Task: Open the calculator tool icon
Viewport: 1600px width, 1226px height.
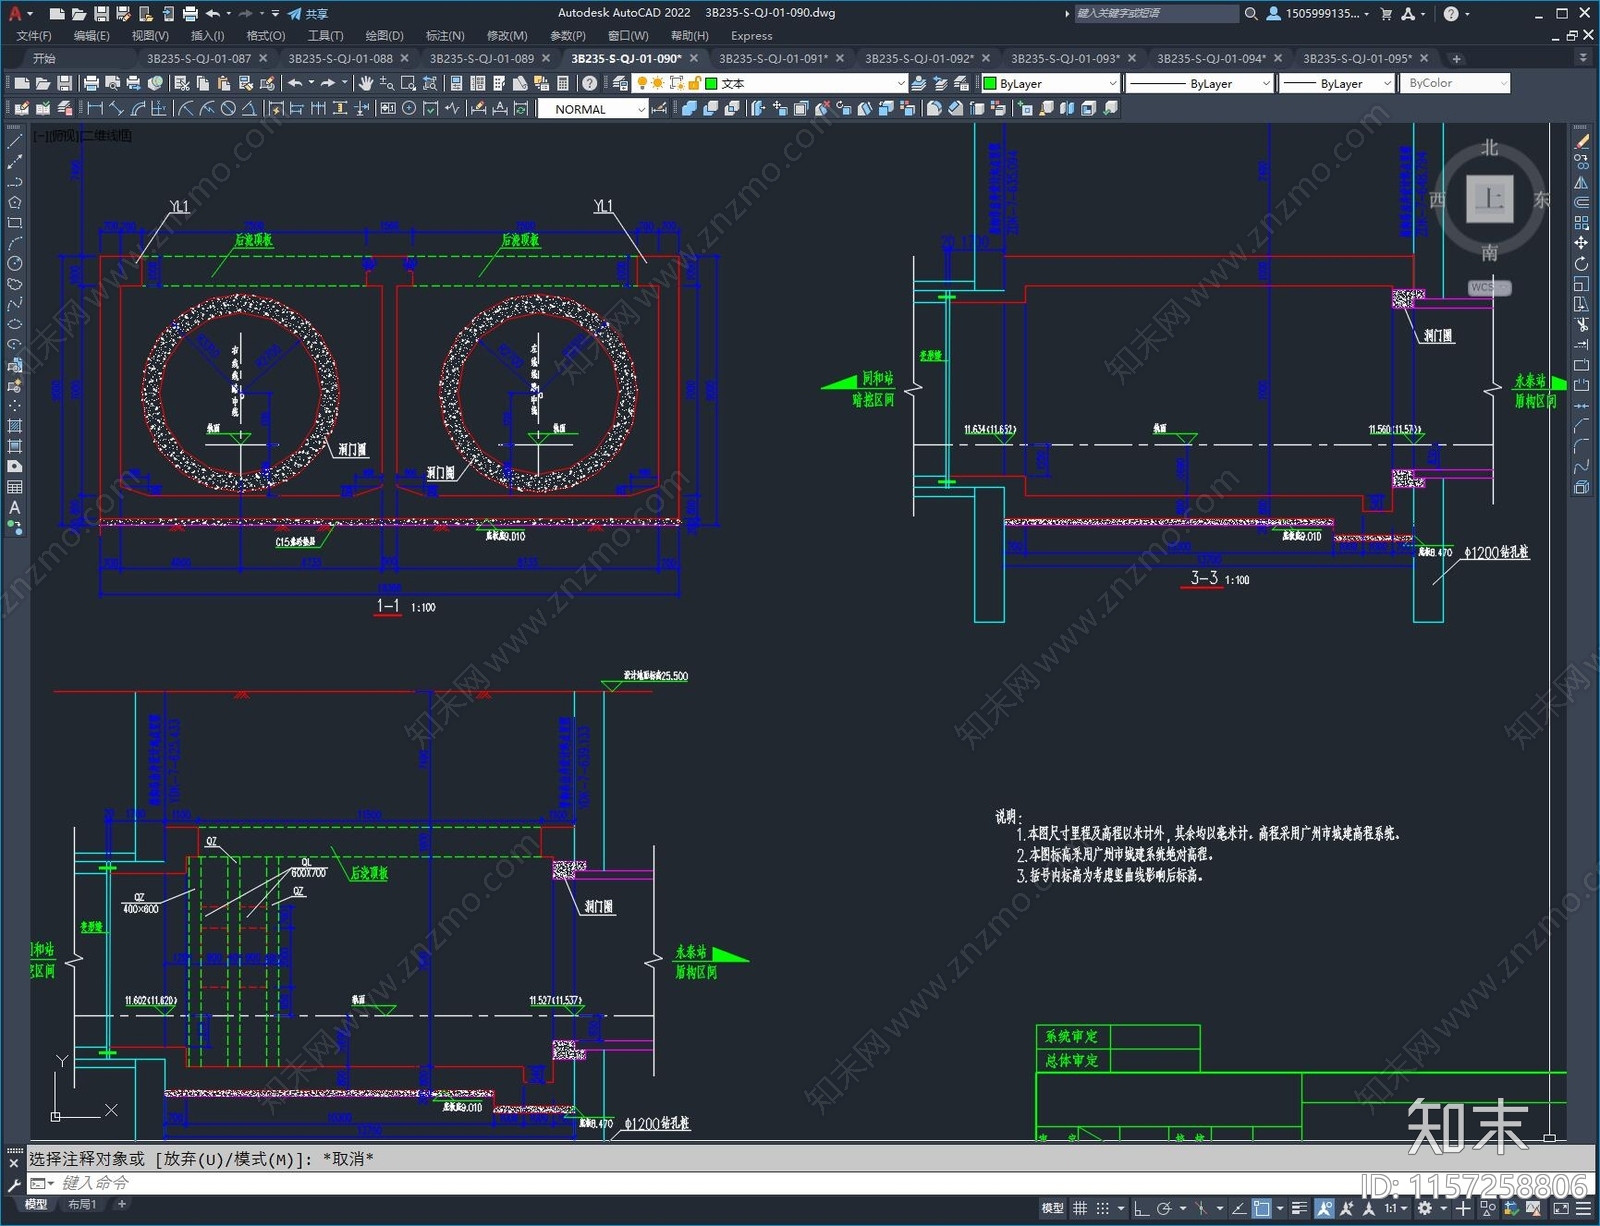Action: [x=563, y=83]
